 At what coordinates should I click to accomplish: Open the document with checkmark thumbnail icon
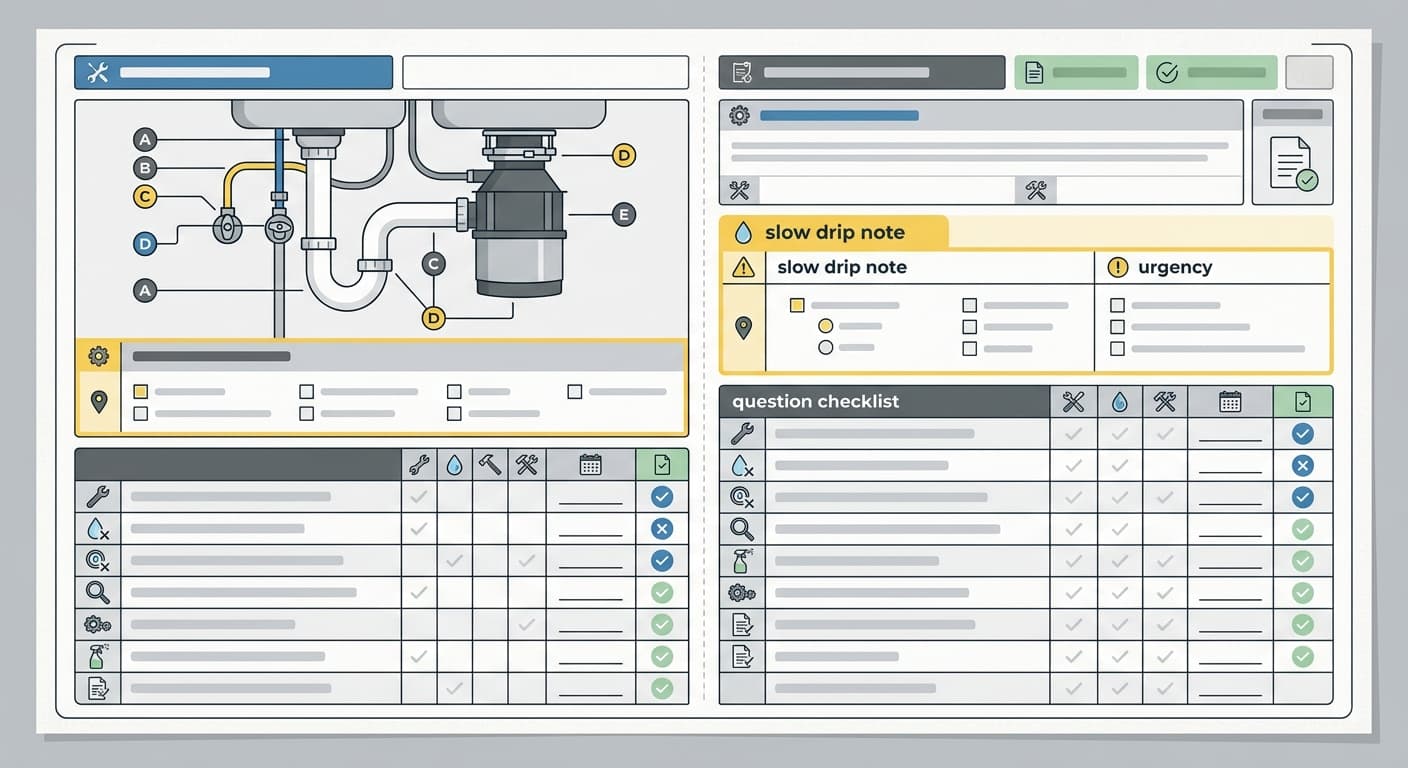click(x=1292, y=163)
